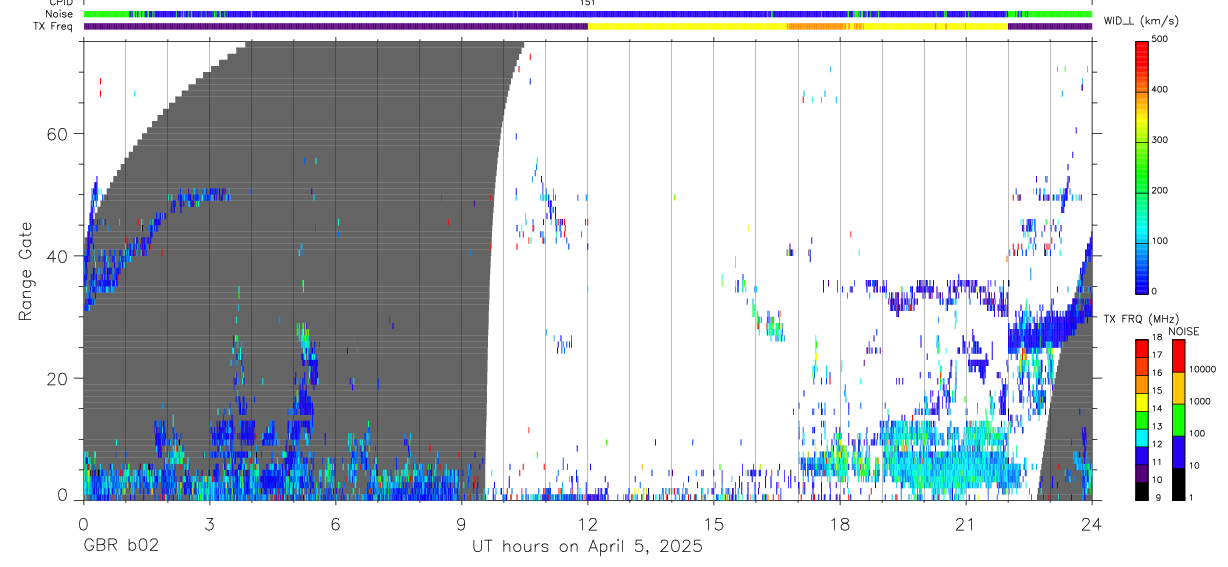Select the Noise strip above the plot
Screen dimensions: 1228x567
coord(587,14)
